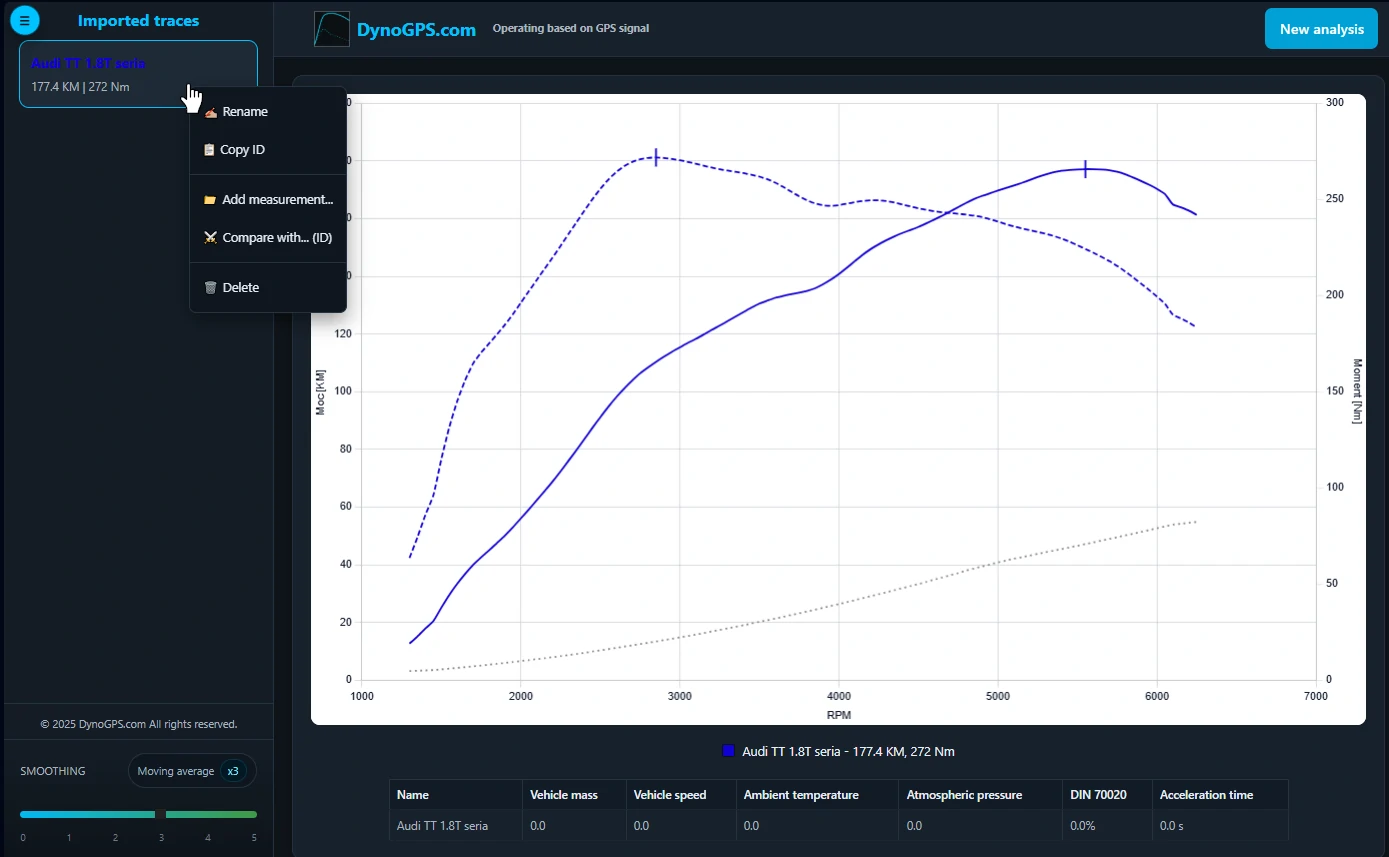Click the DynoGPS chart logo icon
1389x857 pixels.
(331, 29)
